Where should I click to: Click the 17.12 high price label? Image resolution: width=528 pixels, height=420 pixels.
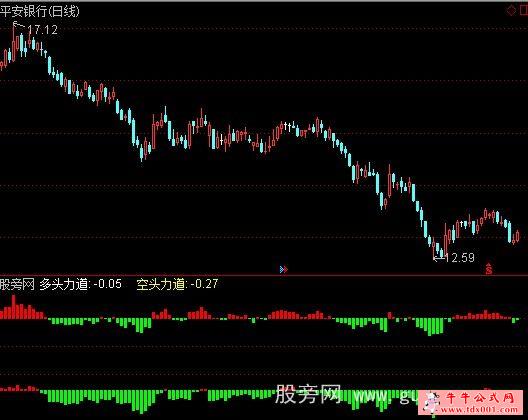[x=42, y=30]
